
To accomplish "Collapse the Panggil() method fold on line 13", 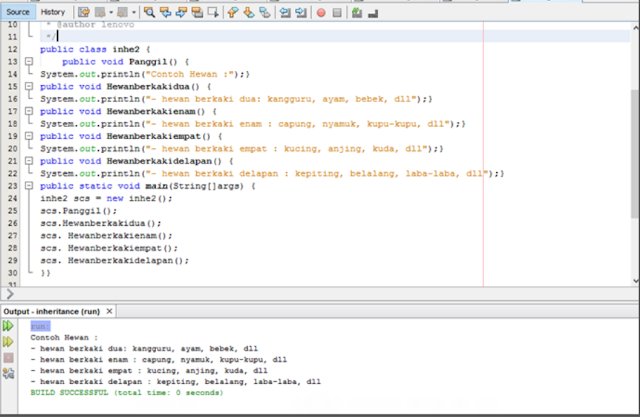I will (29, 62).
